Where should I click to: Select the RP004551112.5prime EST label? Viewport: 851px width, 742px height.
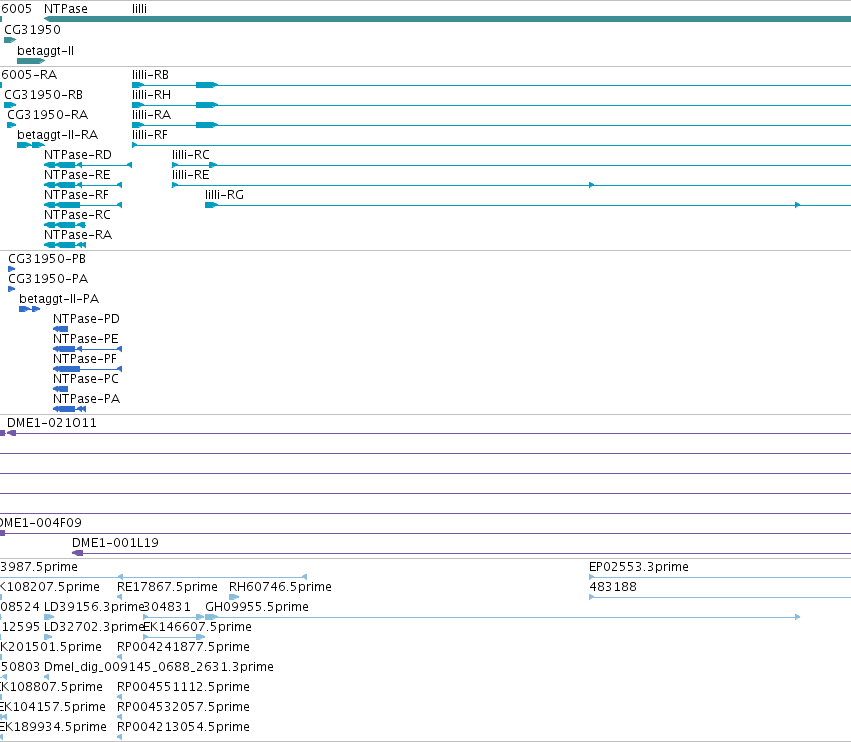pyautogui.click(x=183, y=688)
